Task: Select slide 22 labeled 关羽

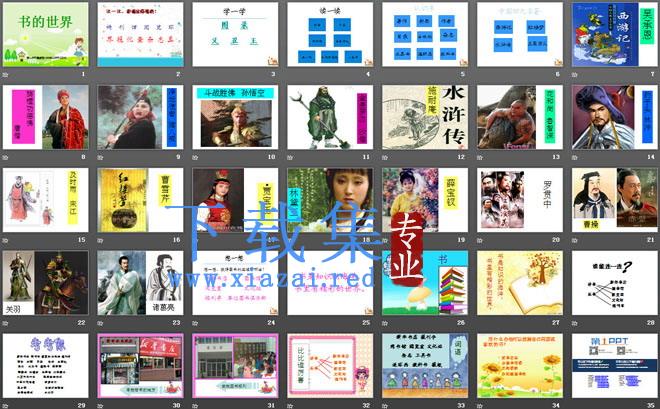Action: click(x=45, y=283)
